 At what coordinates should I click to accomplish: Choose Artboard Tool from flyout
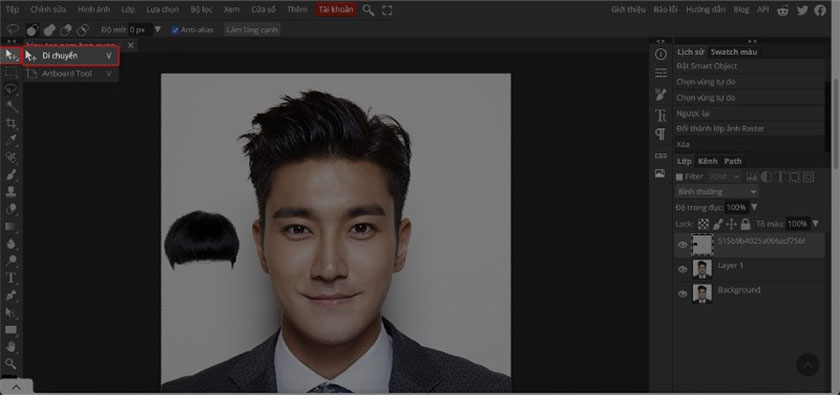coord(71,73)
